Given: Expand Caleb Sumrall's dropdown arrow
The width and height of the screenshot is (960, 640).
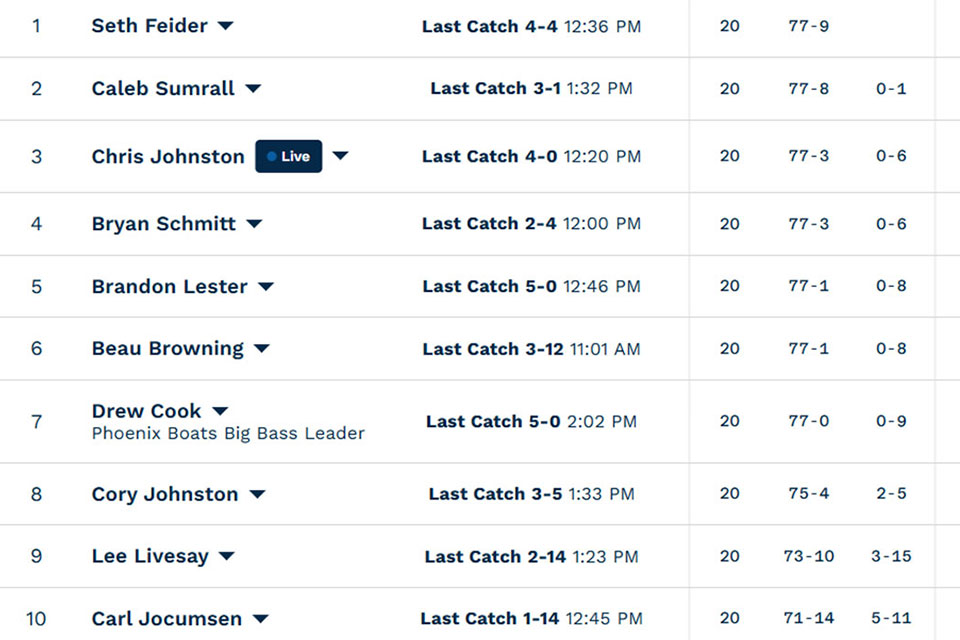Looking at the screenshot, I should click(253, 89).
